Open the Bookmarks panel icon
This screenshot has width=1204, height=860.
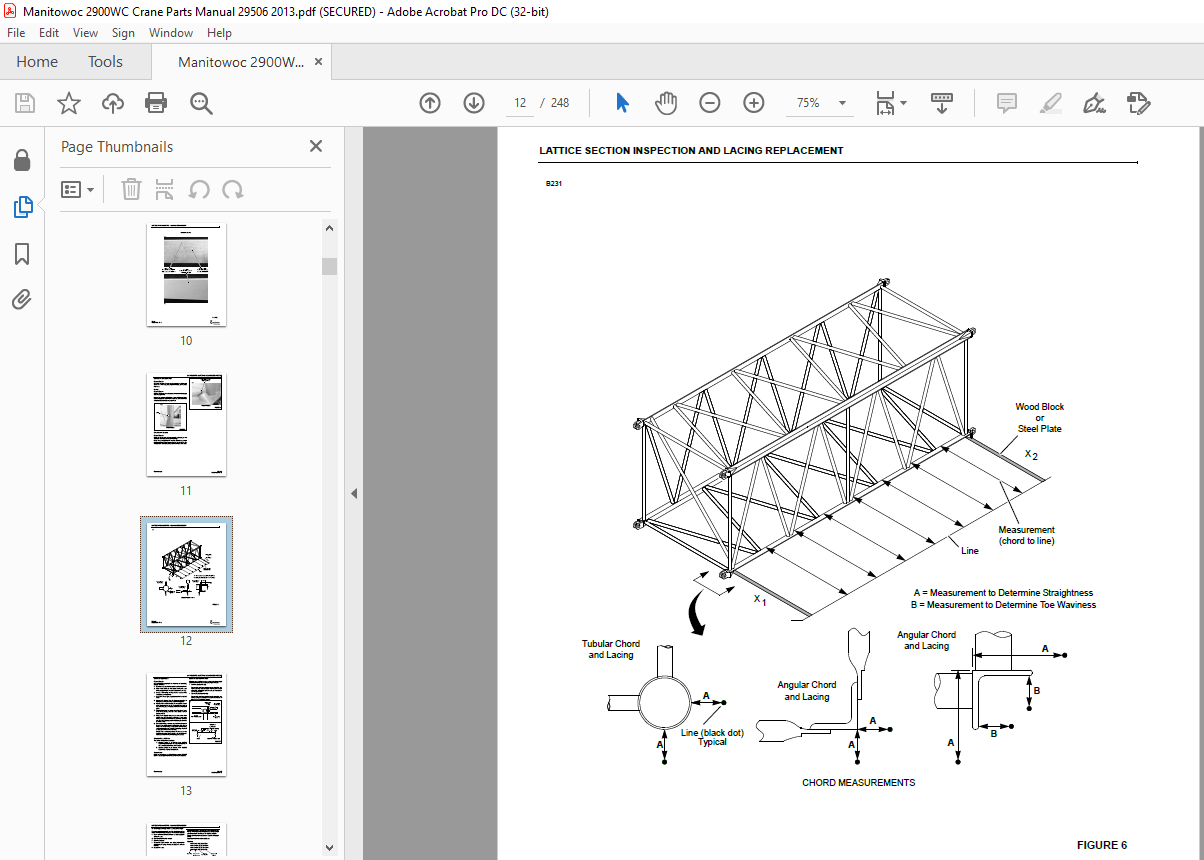click(x=22, y=254)
